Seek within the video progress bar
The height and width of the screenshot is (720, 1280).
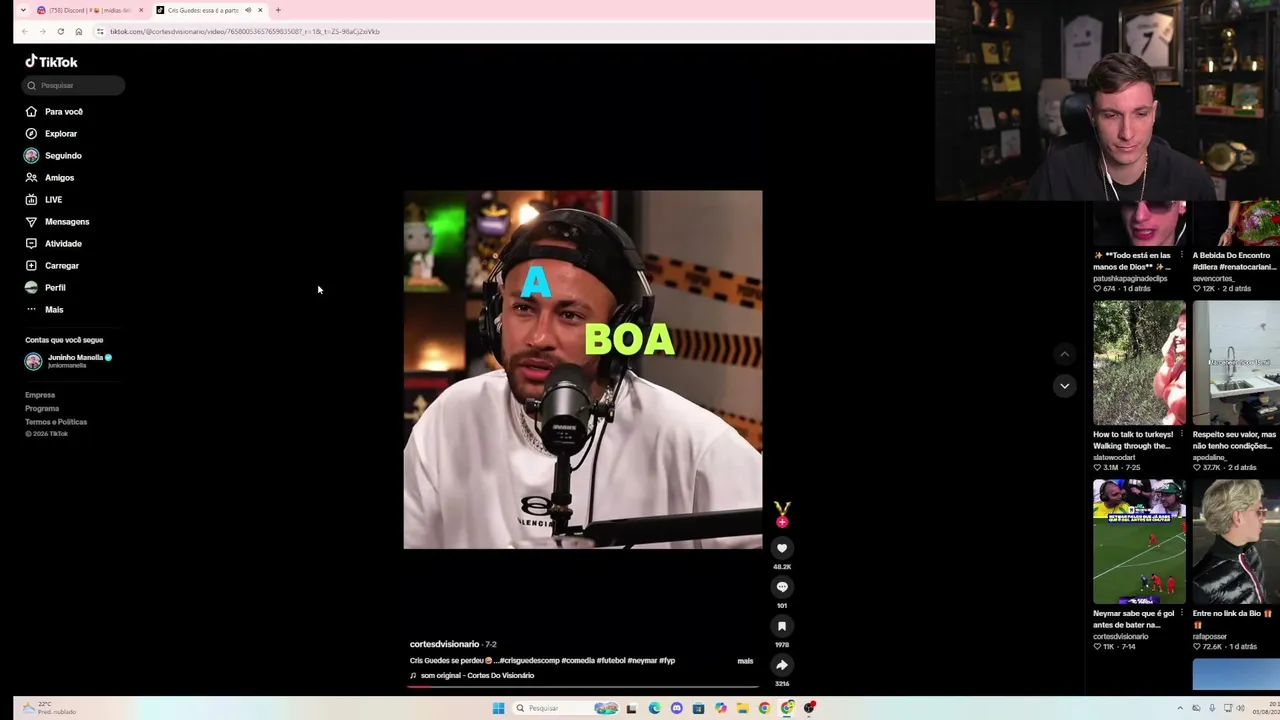tap(583, 686)
